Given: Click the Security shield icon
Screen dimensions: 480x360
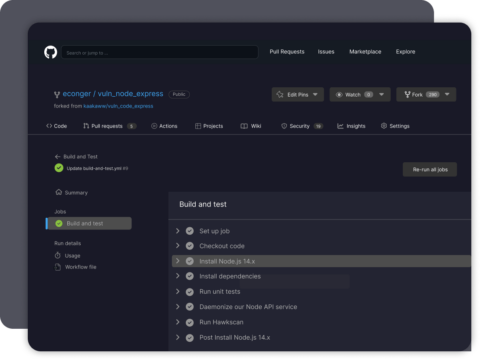Looking at the screenshot, I should coord(284,126).
